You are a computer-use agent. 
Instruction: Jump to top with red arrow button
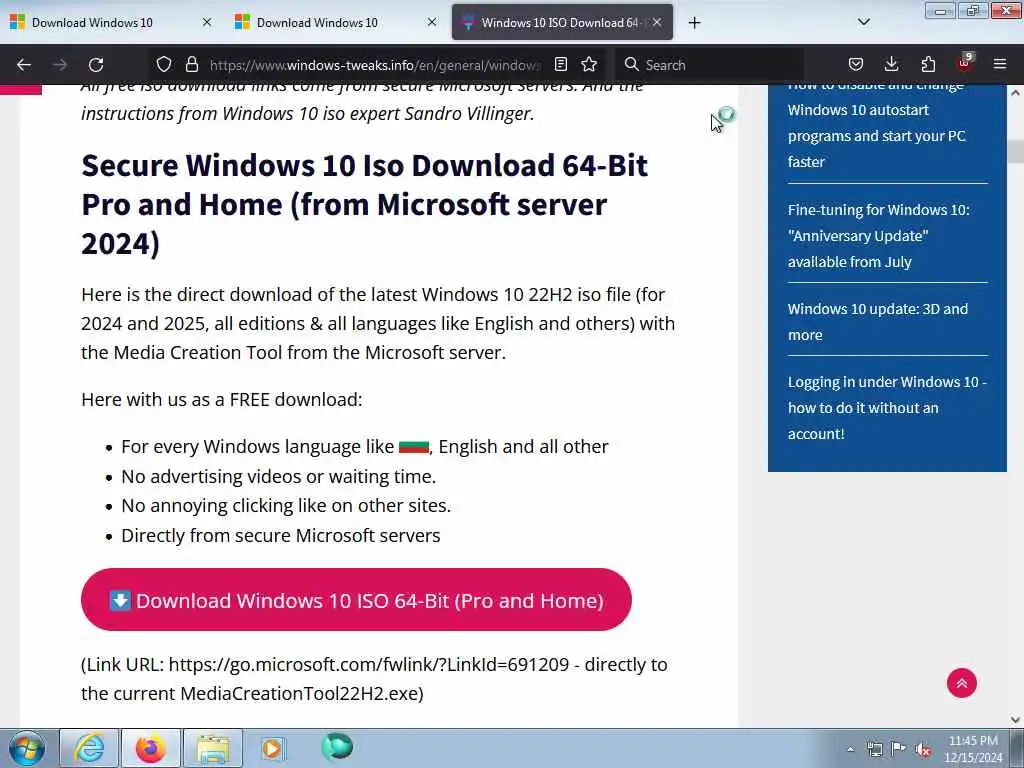pyautogui.click(x=961, y=683)
